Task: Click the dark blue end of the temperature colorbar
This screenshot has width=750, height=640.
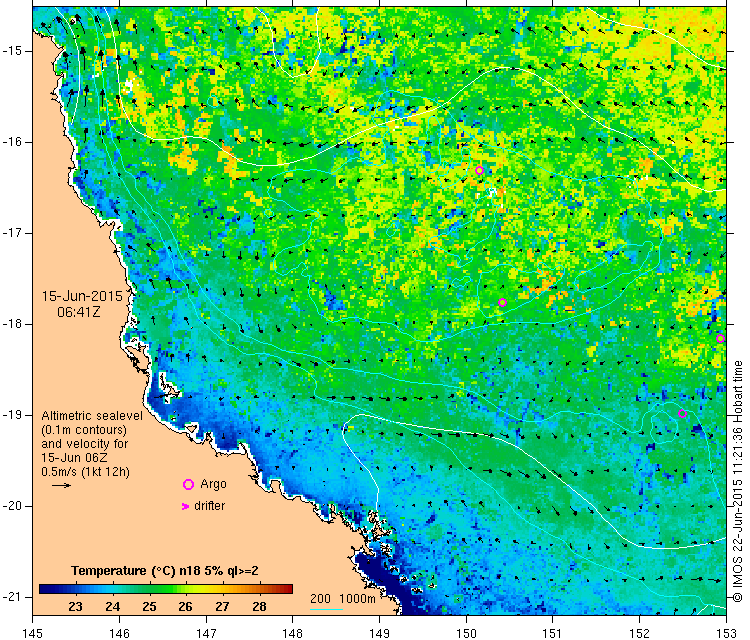Action: 45,589
